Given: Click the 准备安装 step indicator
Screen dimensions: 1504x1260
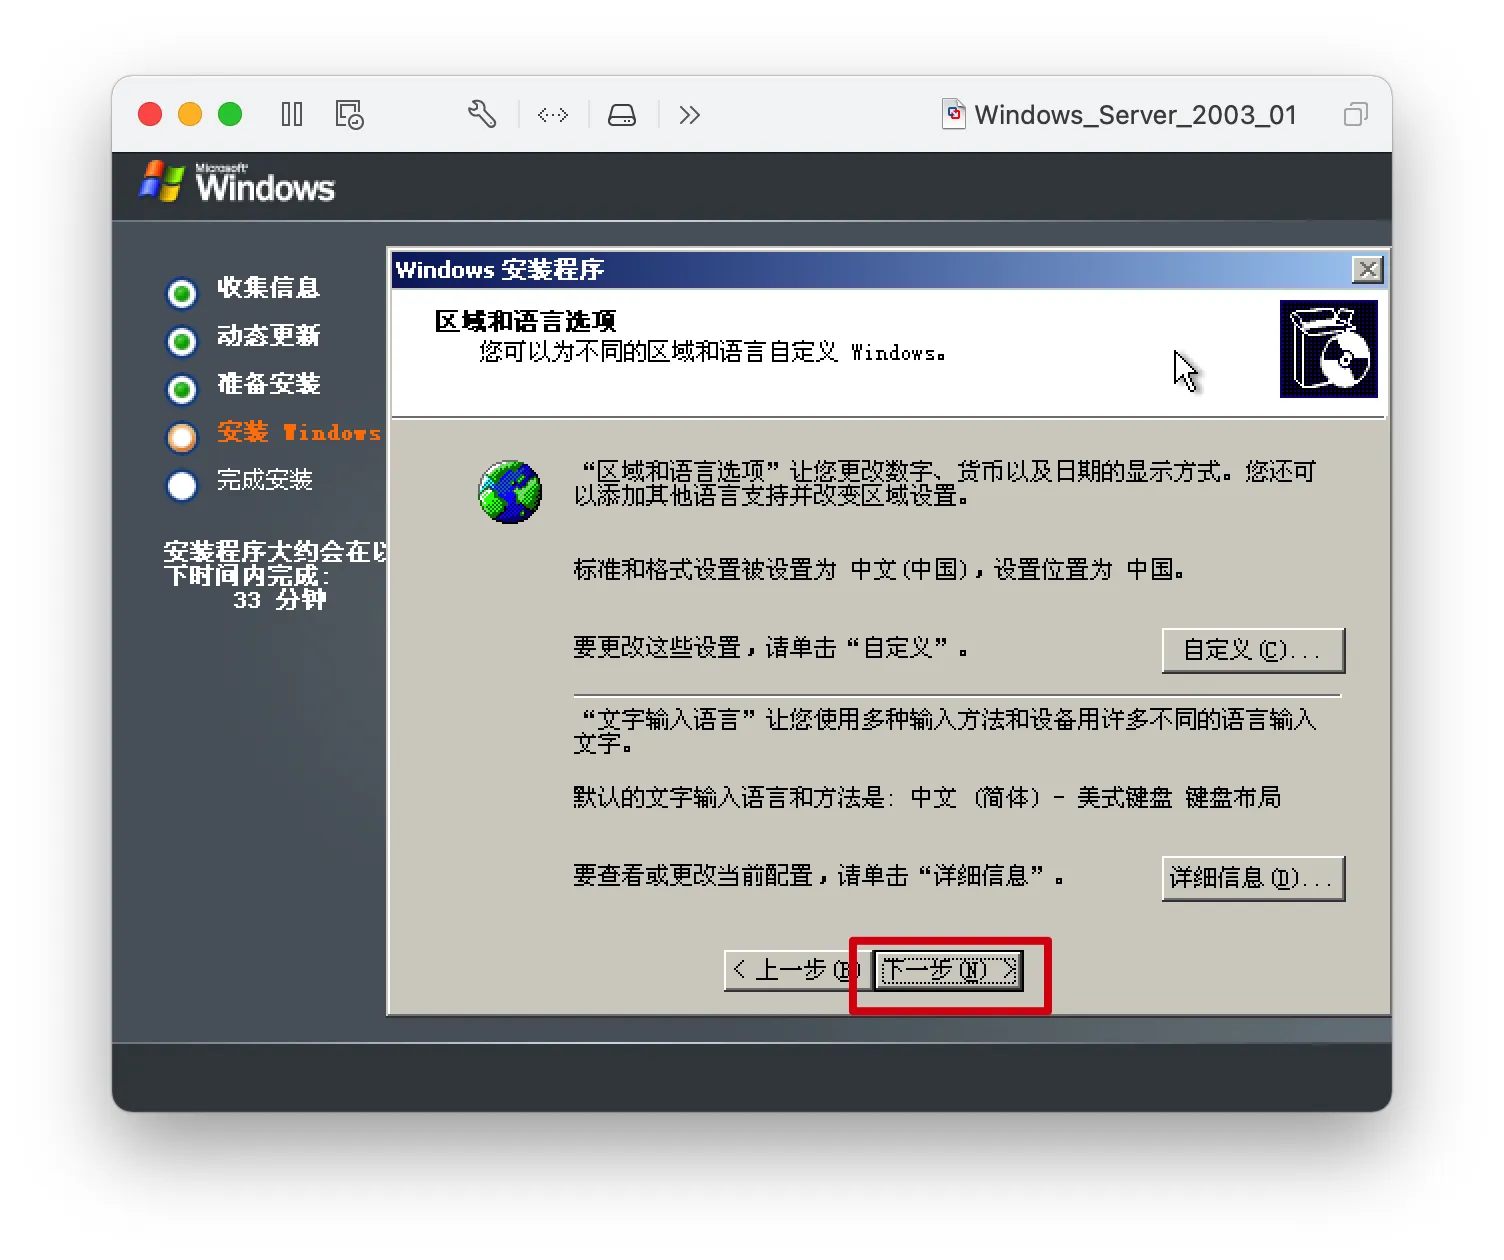Looking at the screenshot, I should (x=182, y=389).
